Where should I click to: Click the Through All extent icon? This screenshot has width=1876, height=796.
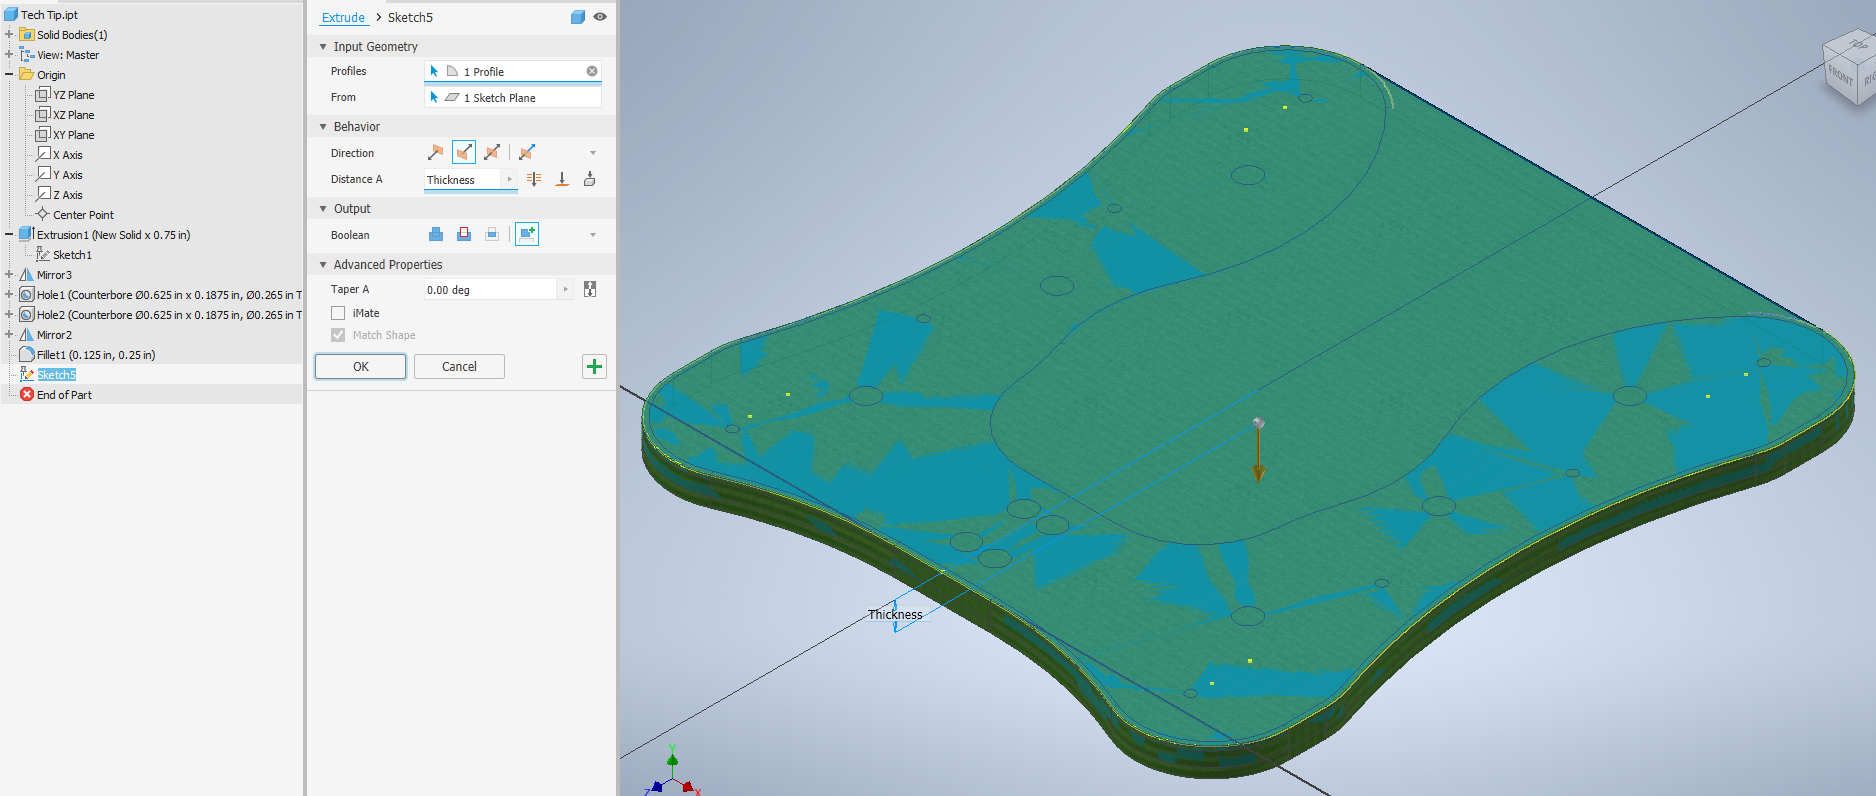[534, 179]
